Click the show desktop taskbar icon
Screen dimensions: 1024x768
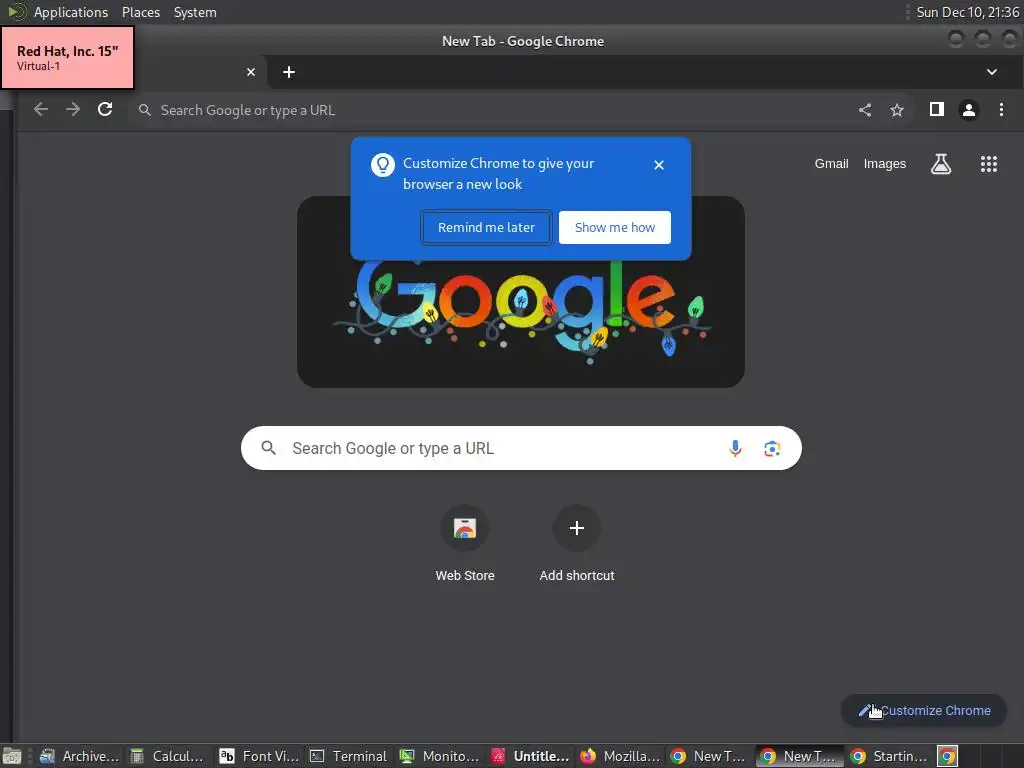[x=12, y=756]
